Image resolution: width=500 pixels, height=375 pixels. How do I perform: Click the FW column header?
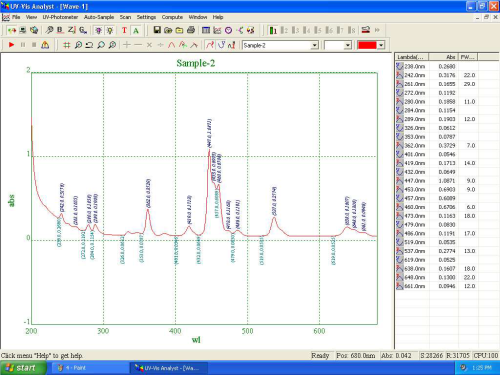point(468,57)
